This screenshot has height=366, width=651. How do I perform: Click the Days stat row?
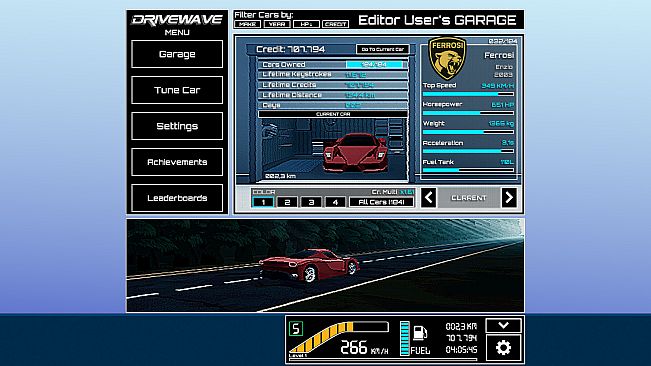[333, 105]
